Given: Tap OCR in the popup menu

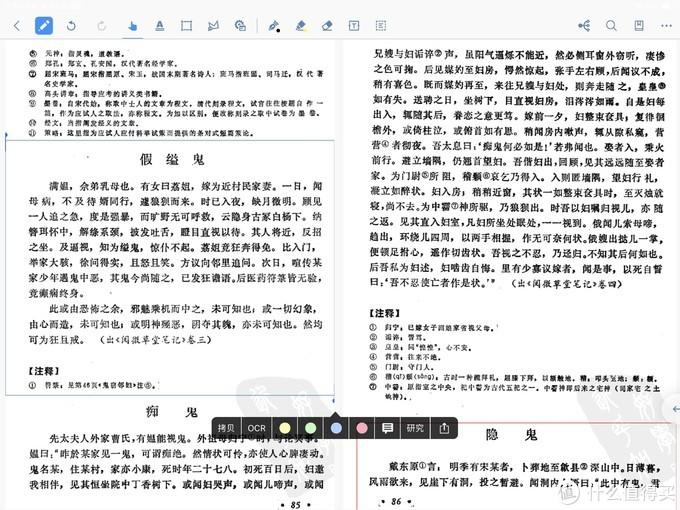Looking at the screenshot, I should tap(256, 428).
